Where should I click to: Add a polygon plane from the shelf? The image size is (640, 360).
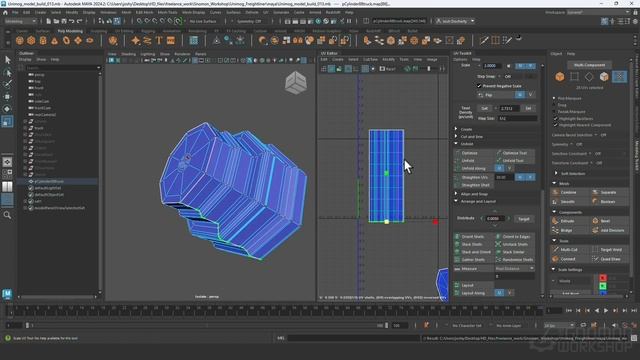click(78, 40)
